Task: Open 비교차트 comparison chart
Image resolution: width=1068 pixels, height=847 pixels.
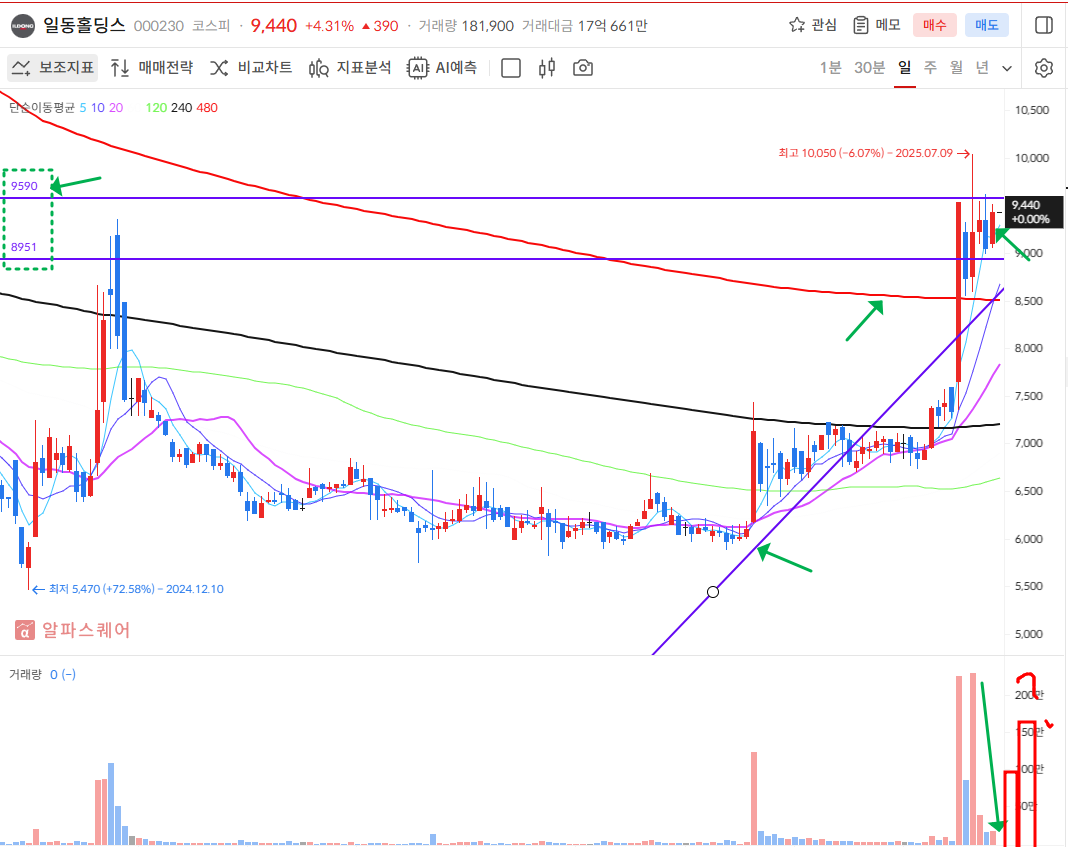Action: click(251, 67)
